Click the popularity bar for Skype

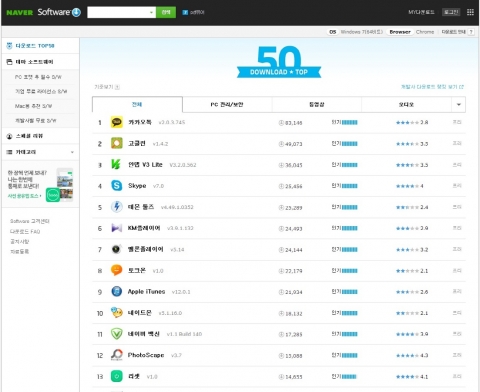point(349,186)
